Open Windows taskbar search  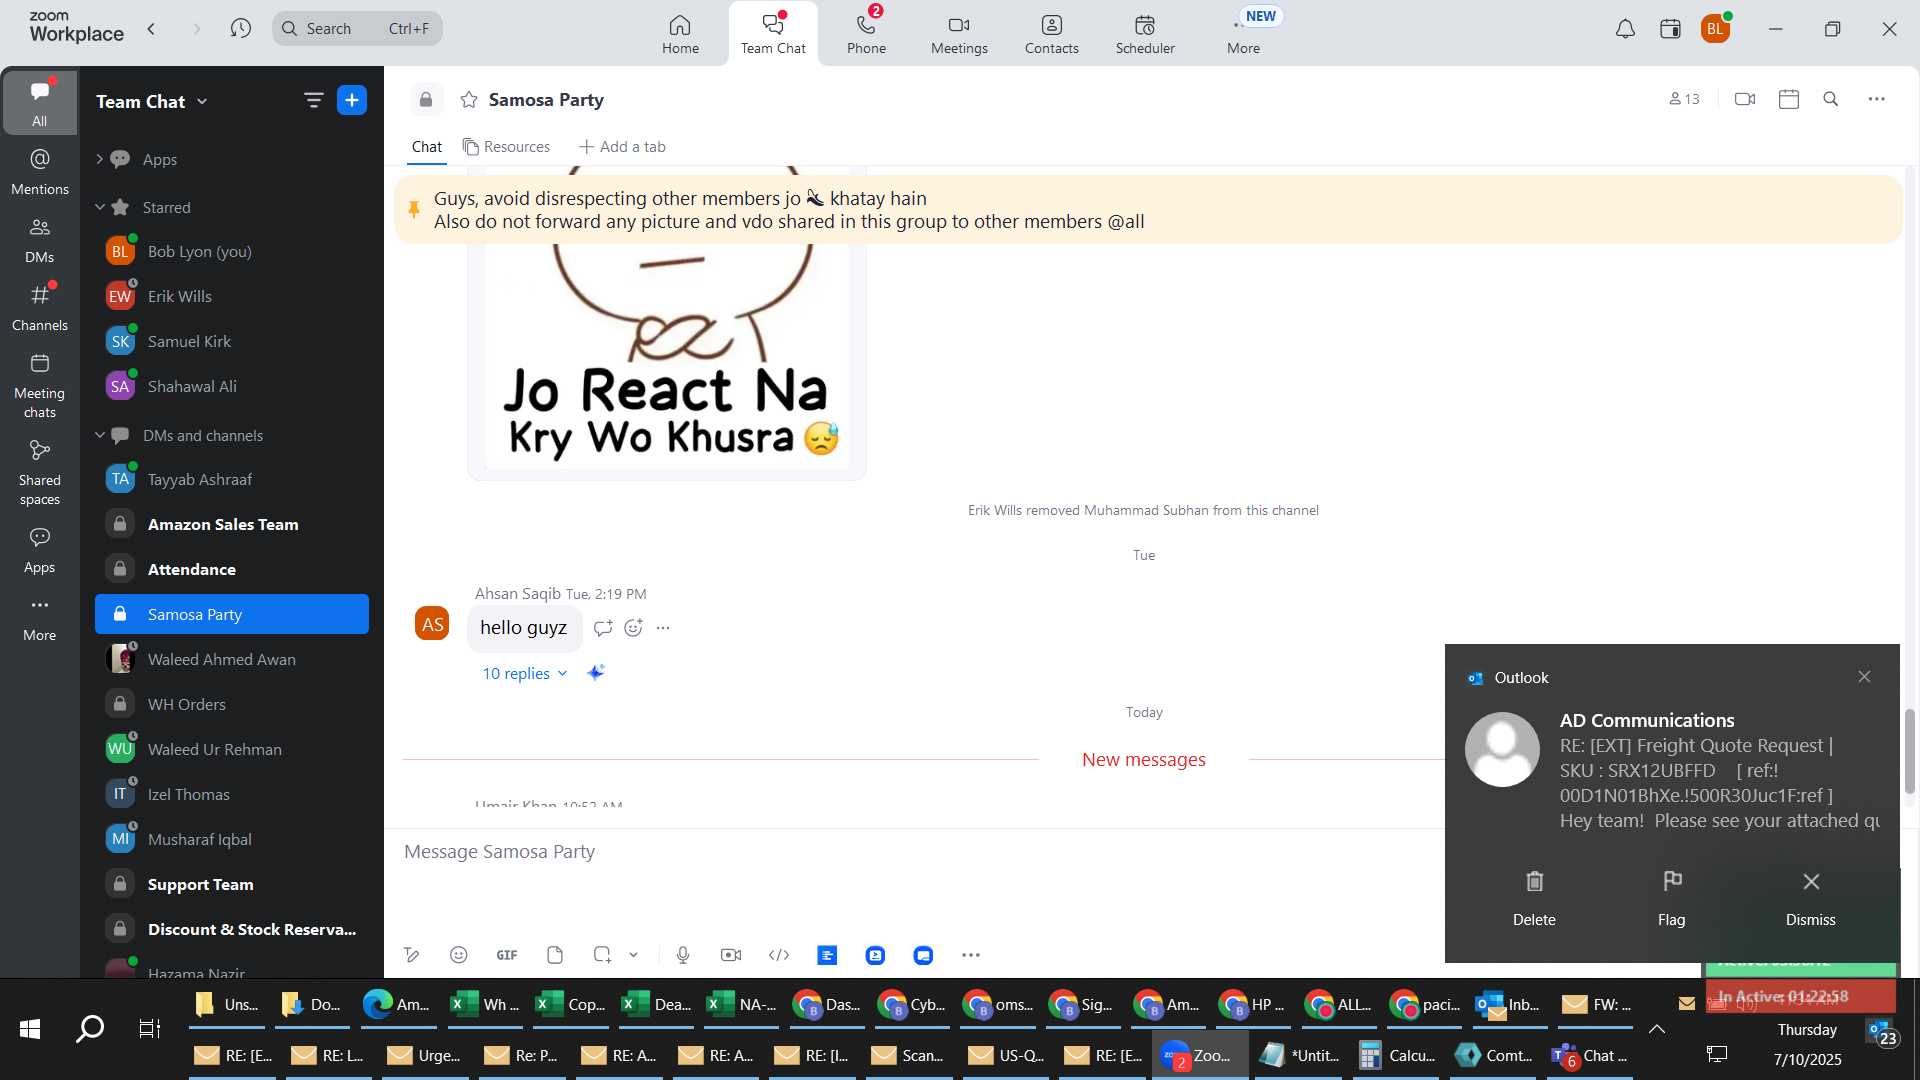[x=90, y=1029]
